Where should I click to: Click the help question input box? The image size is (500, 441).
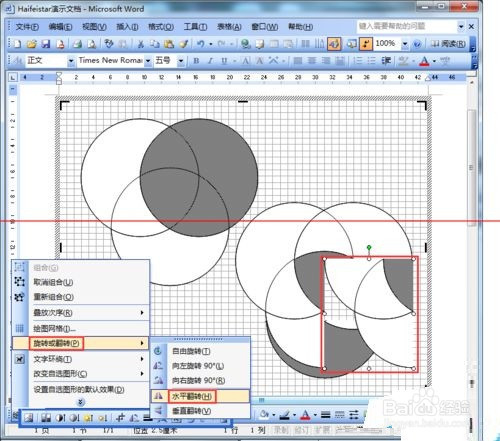(407, 26)
